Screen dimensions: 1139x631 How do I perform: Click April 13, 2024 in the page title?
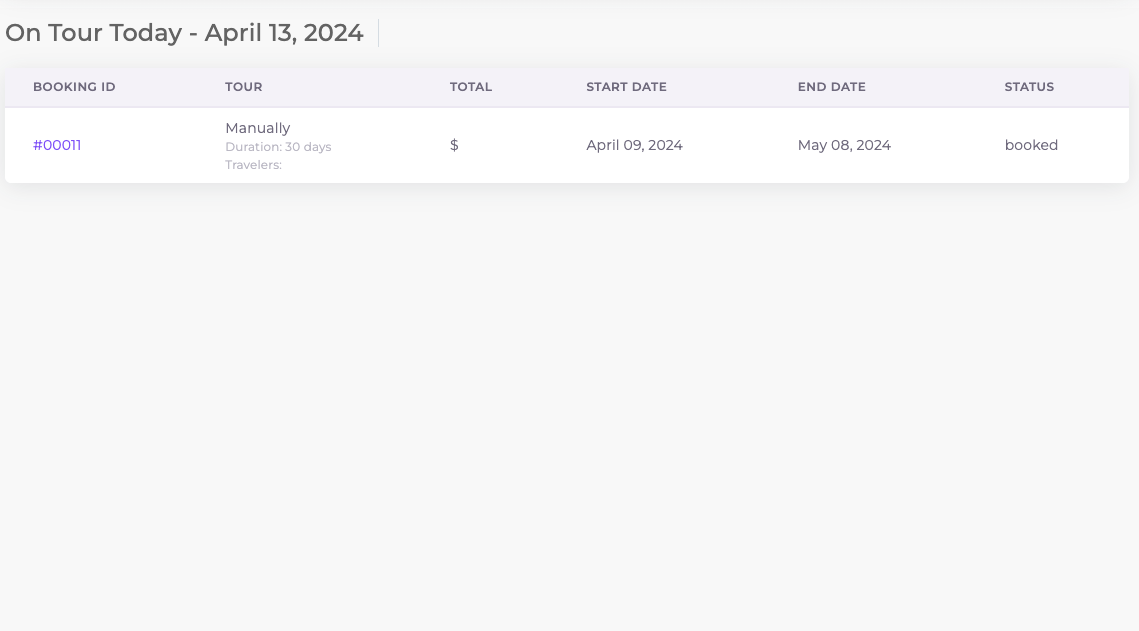[284, 33]
